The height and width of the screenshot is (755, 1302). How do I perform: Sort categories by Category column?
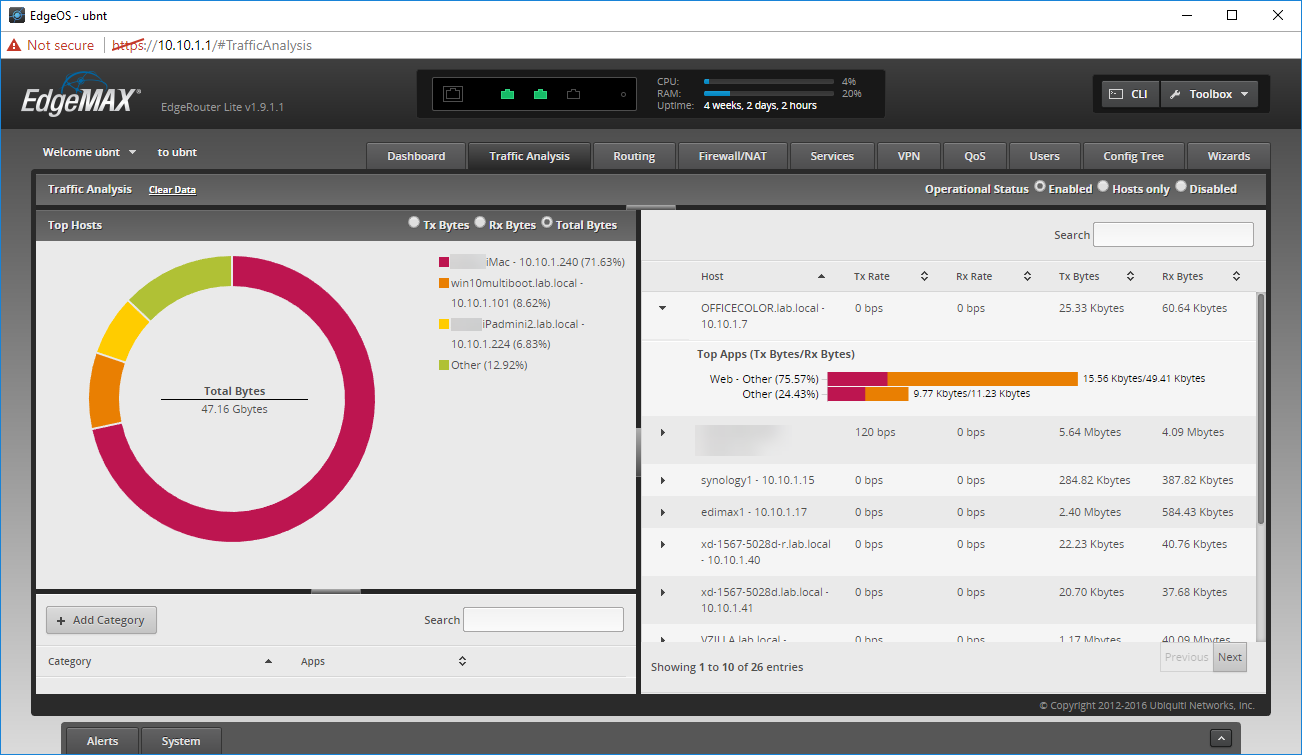pos(160,661)
